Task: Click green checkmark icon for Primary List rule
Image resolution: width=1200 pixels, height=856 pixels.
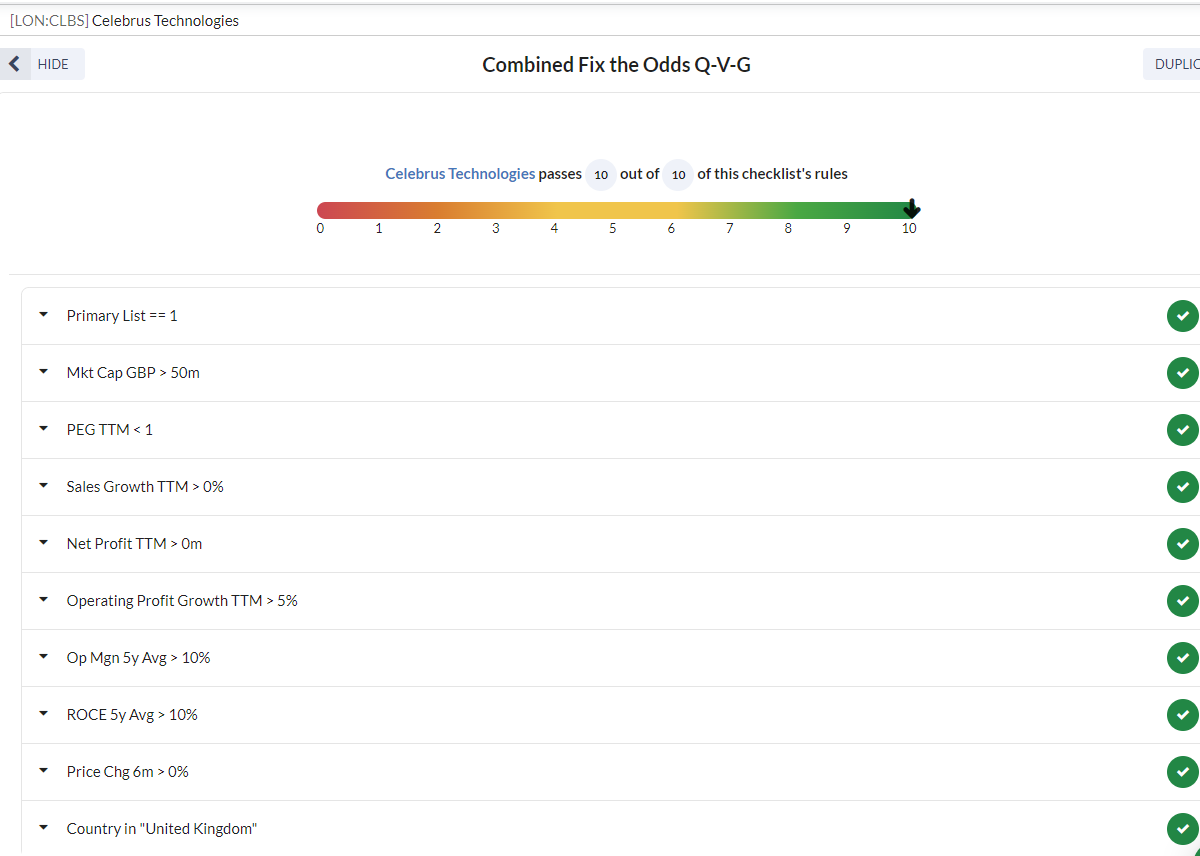Action: (1182, 316)
